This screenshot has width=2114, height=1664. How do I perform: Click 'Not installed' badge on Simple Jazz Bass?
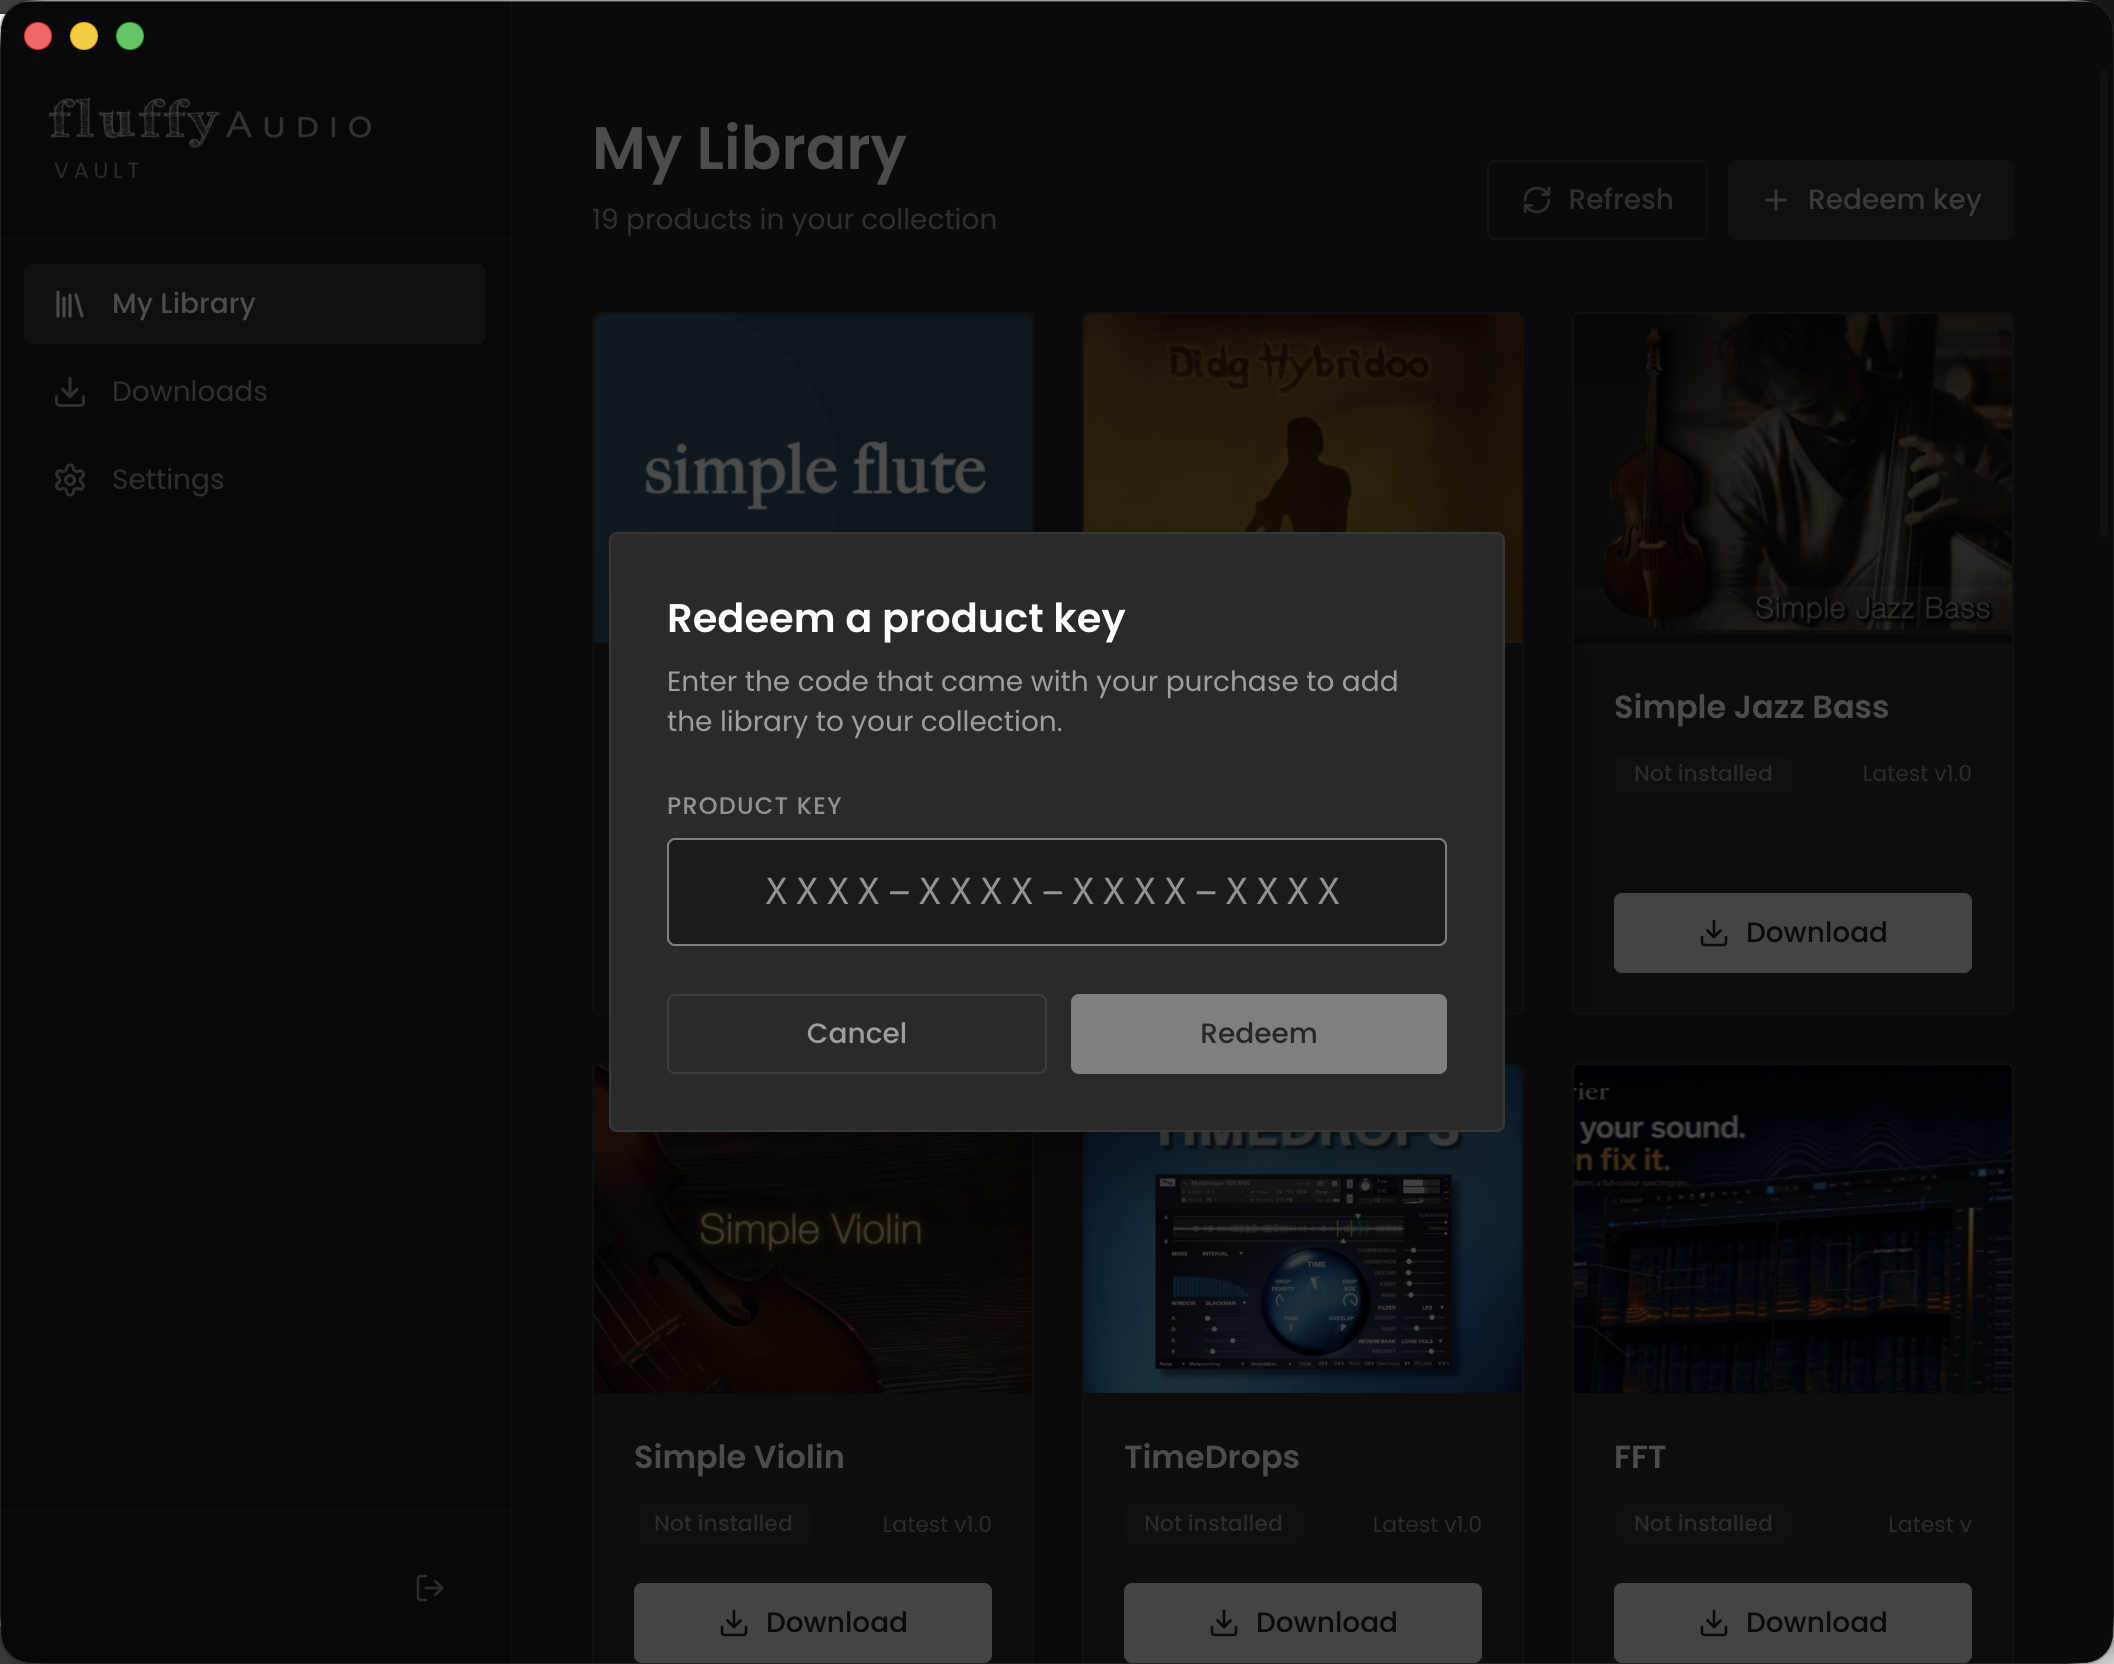pyautogui.click(x=1702, y=773)
